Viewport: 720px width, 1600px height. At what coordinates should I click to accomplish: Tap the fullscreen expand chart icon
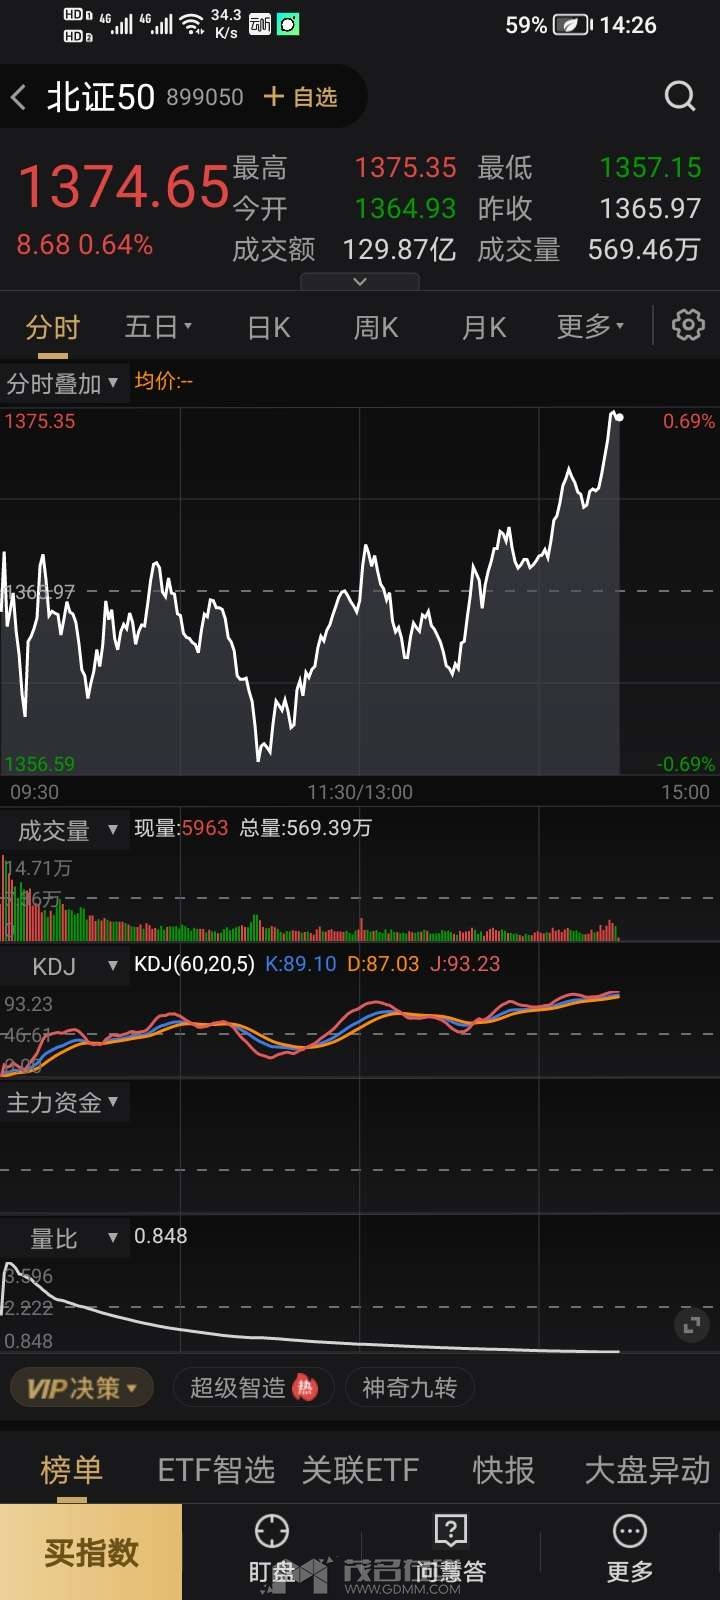click(691, 1326)
